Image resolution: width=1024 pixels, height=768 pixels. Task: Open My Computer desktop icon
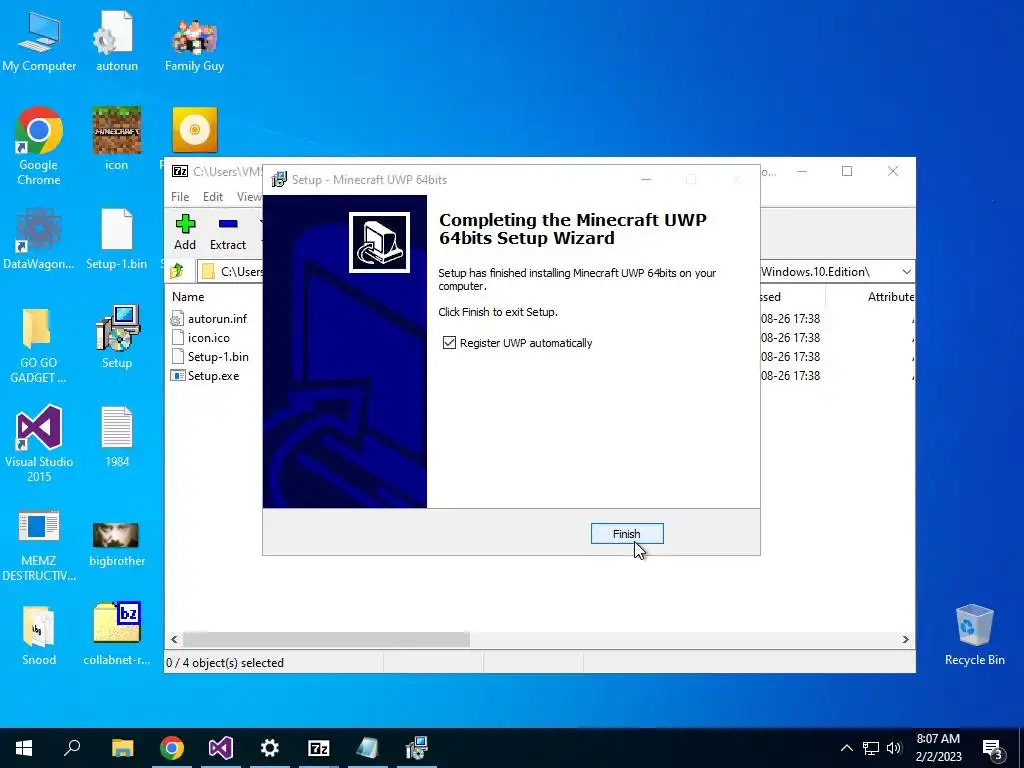pyautogui.click(x=39, y=42)
